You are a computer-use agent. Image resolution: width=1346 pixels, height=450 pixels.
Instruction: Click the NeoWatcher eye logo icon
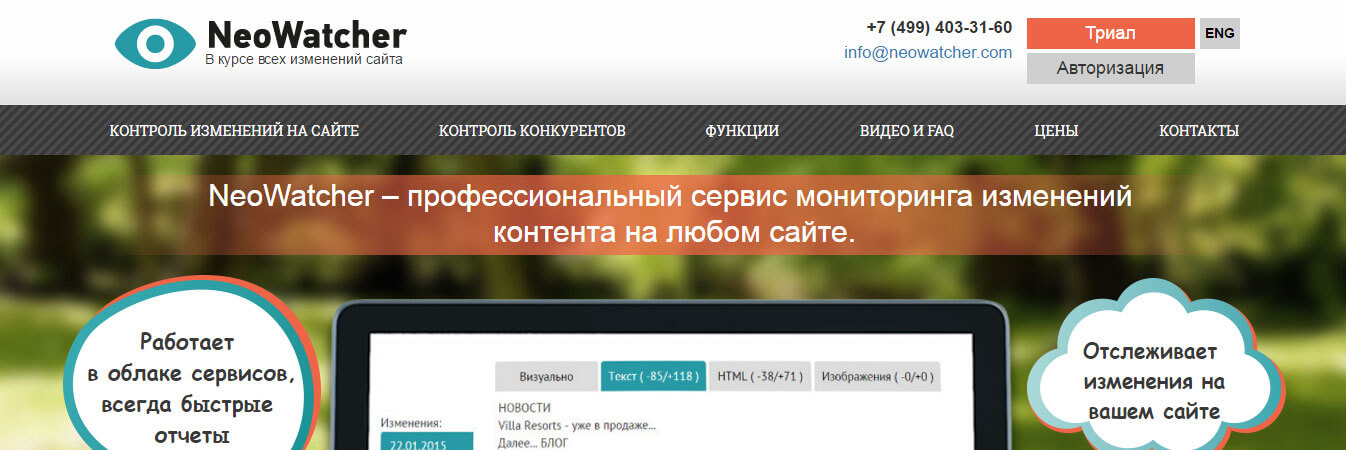(155, 44)
